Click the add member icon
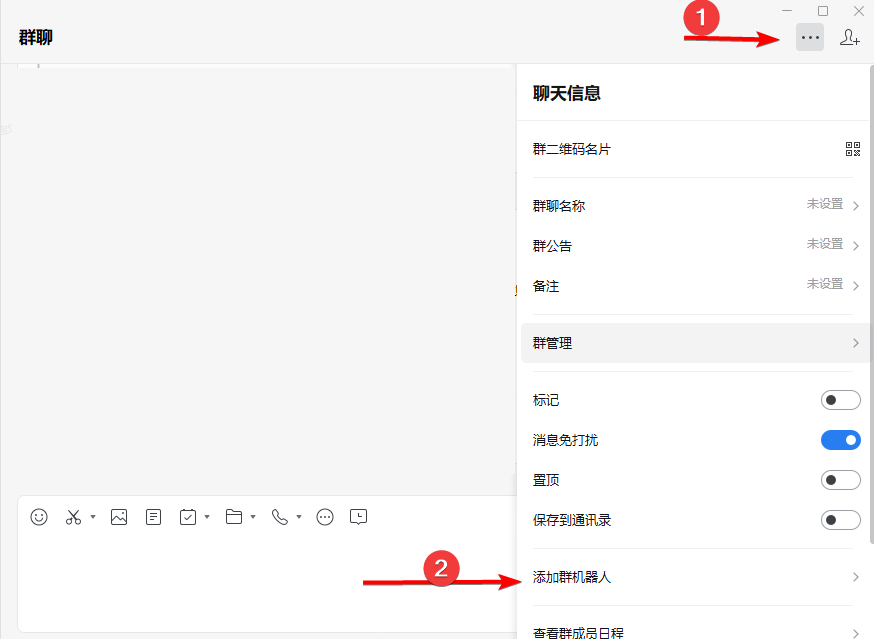The image size is (874, 639). point(849,37)
